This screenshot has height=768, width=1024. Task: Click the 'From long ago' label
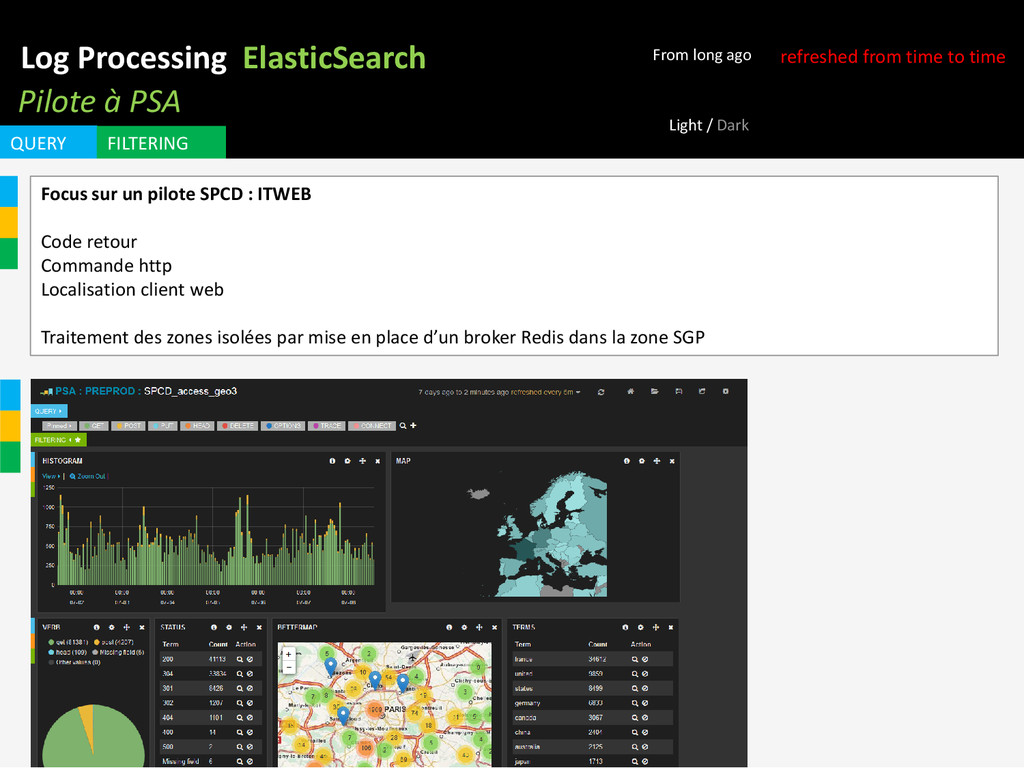(x=702, y=56)
